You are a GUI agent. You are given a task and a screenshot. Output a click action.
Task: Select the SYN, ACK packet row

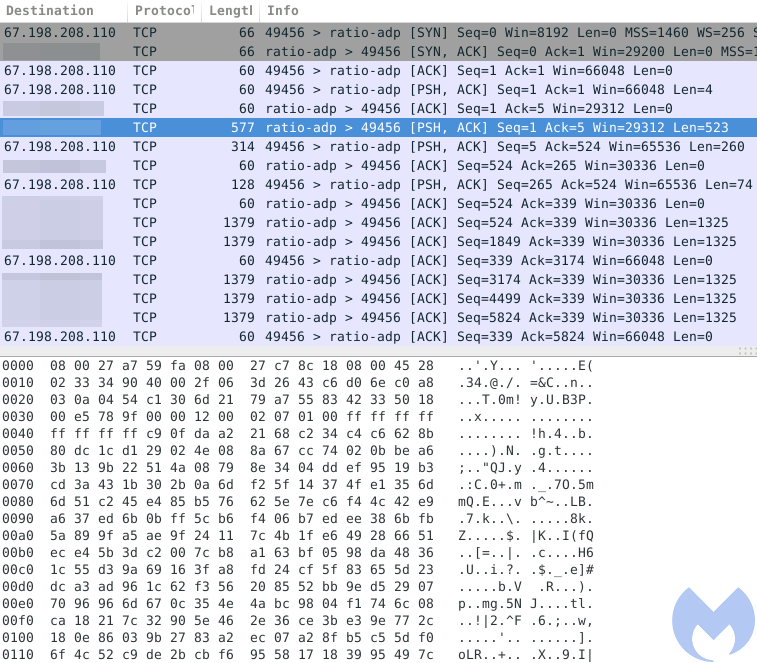pos(378,51)
